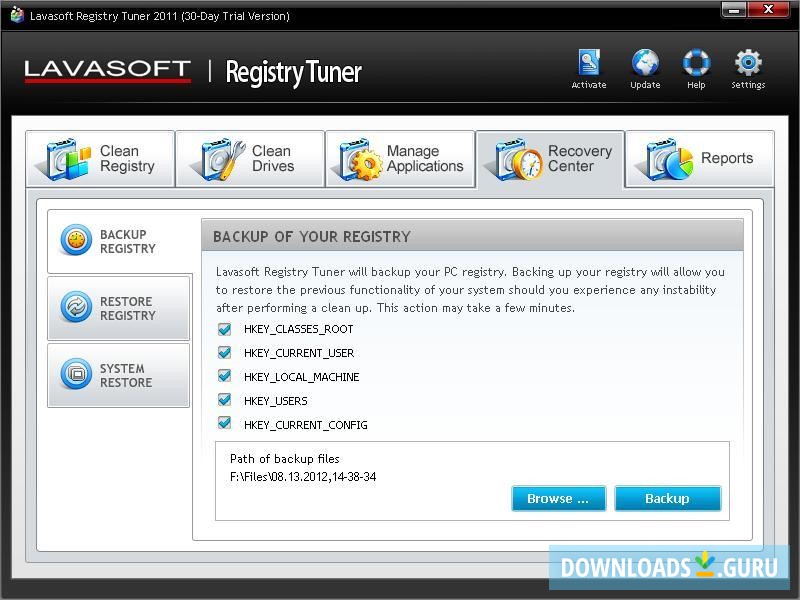Click the "Path of backup files" label

point(285,459)
